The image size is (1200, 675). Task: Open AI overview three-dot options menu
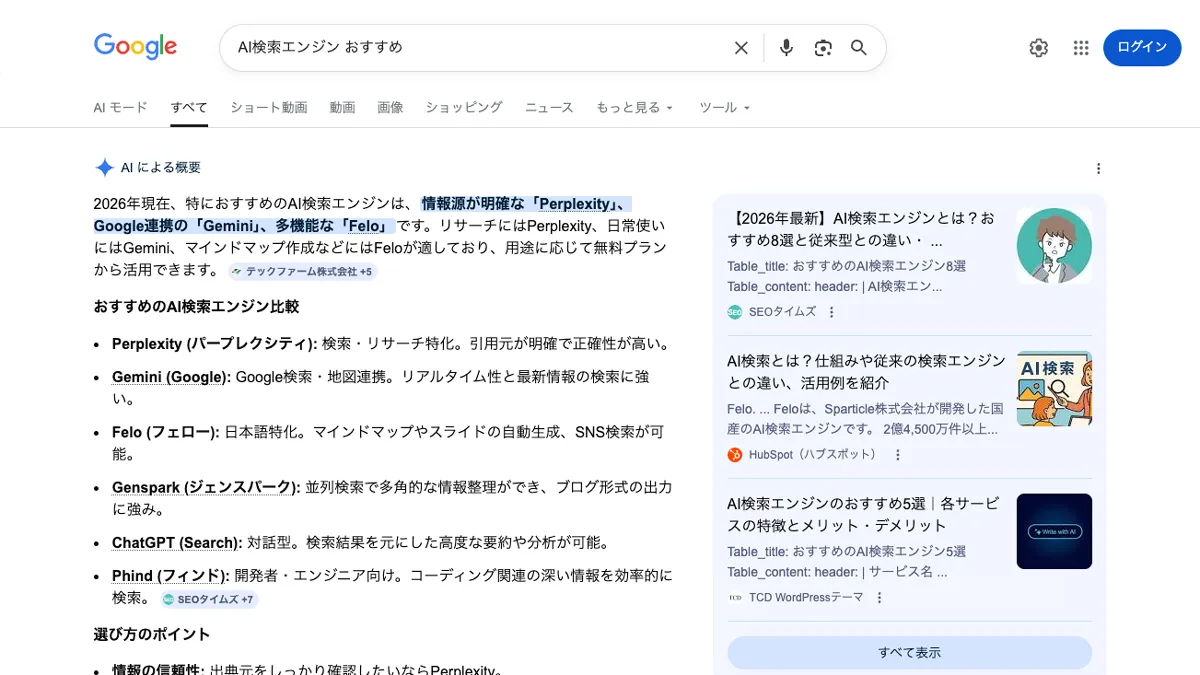pos(1099,168)
